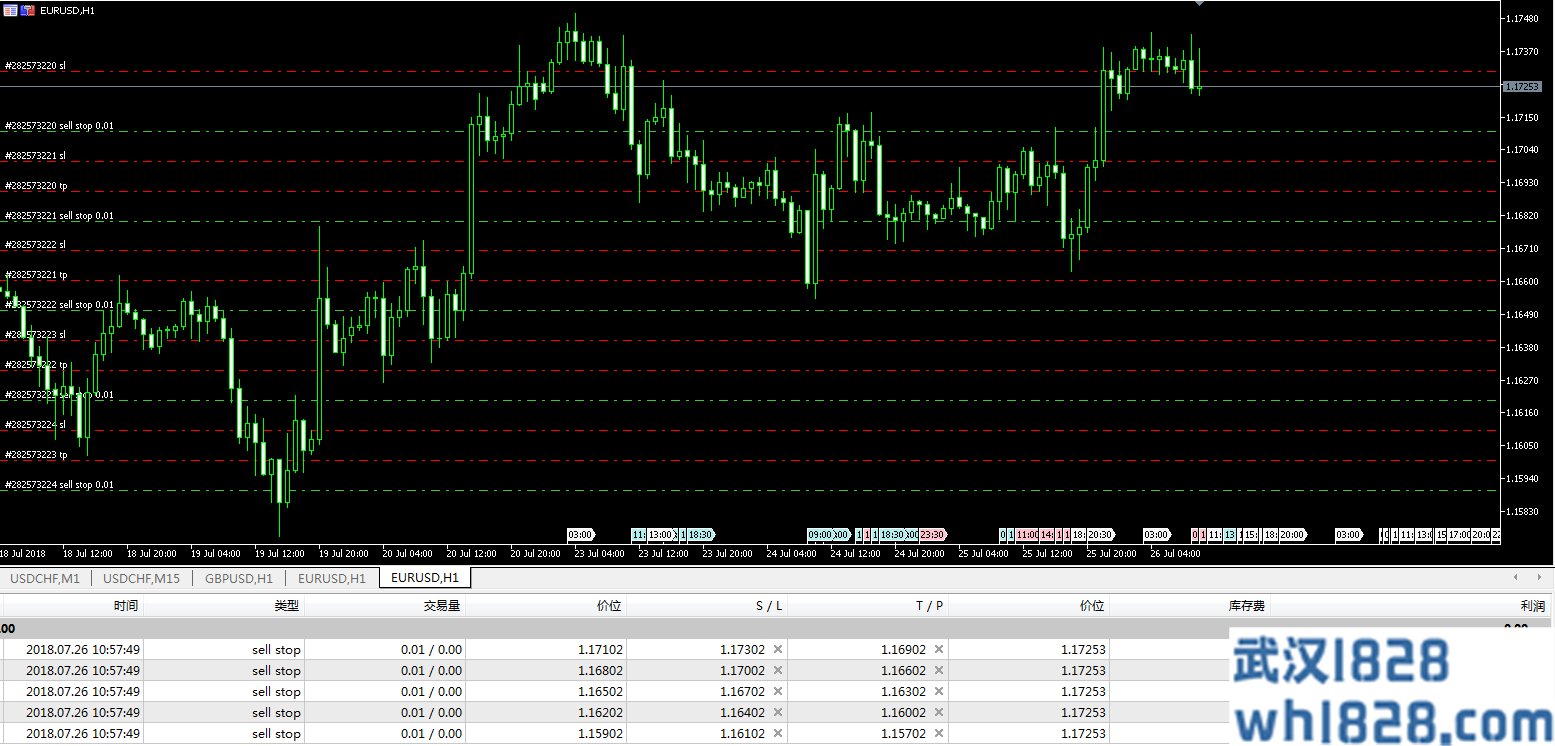Click the T / P column header
The width and height of the screenshot is (1555, 746).
click(868, 606)
